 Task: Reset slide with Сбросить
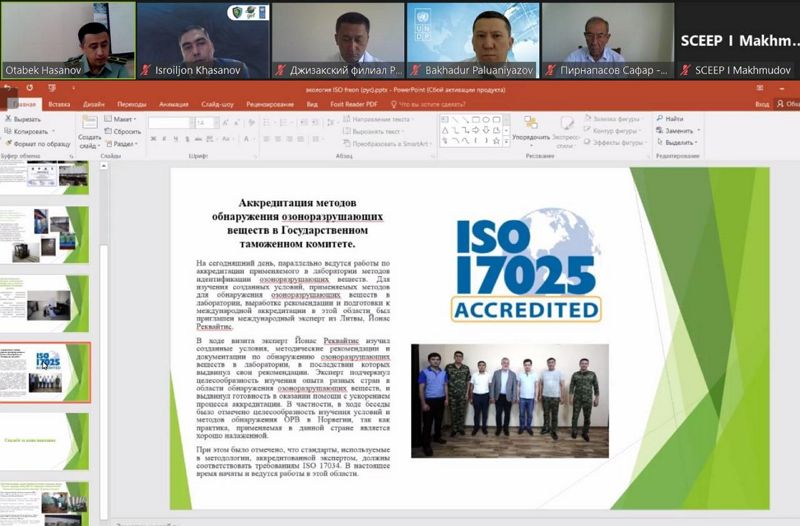tap(123, 132)
